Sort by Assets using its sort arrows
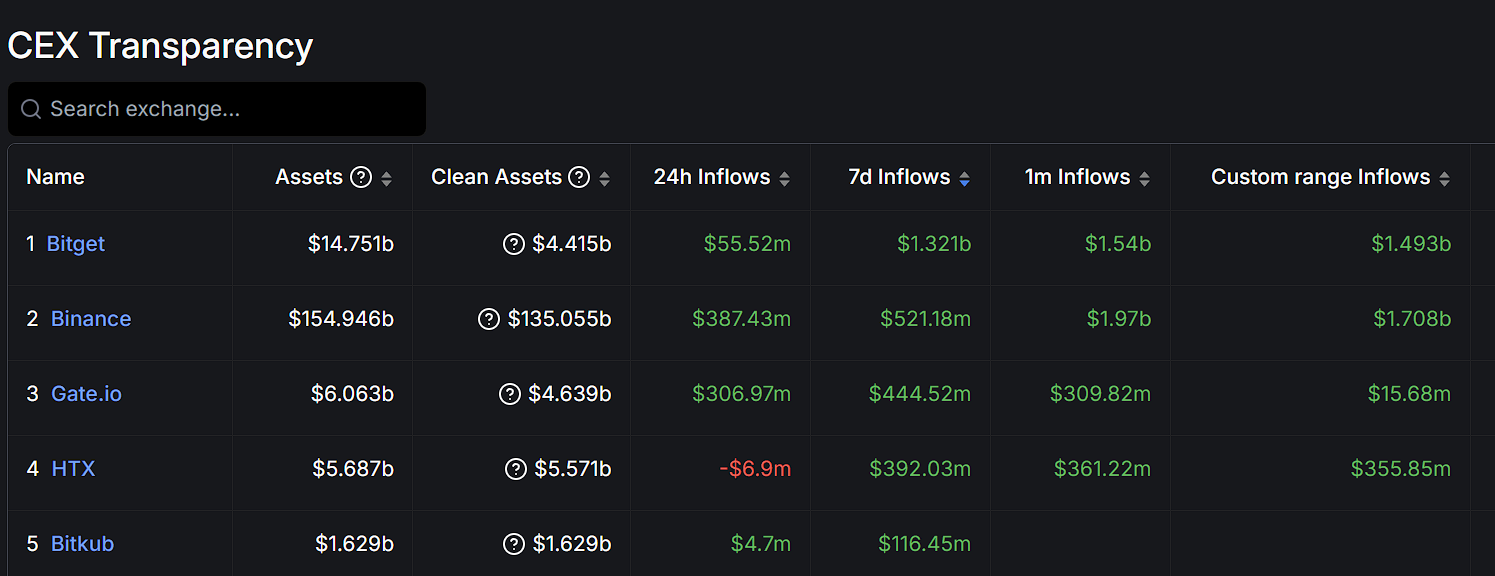 [387, 179]
